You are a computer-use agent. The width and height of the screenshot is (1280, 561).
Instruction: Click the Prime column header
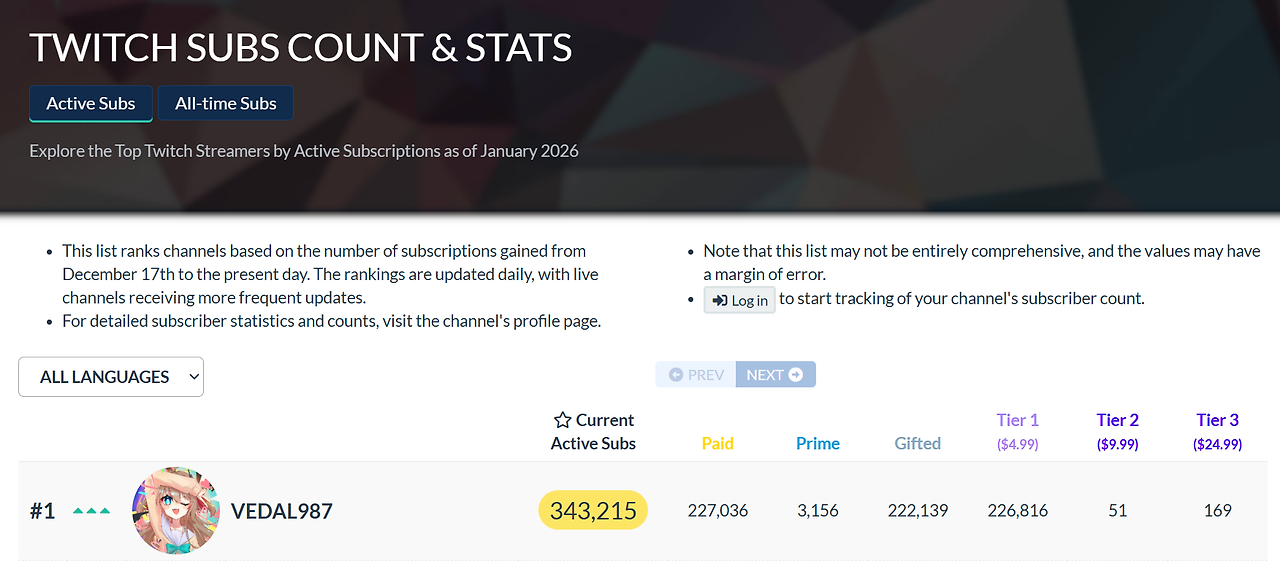point(818,443)
